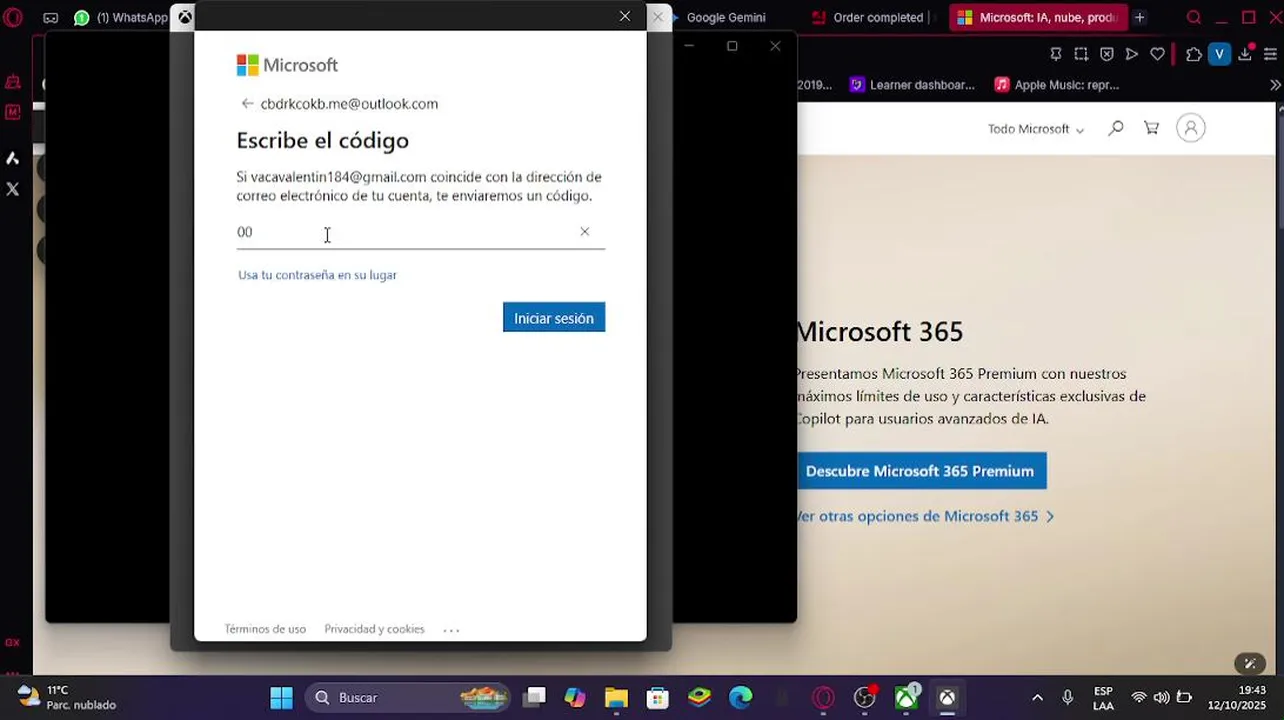Open File Explorer from the taskbar
This screenshot has height=720, width=1284.
pos(616,697)
